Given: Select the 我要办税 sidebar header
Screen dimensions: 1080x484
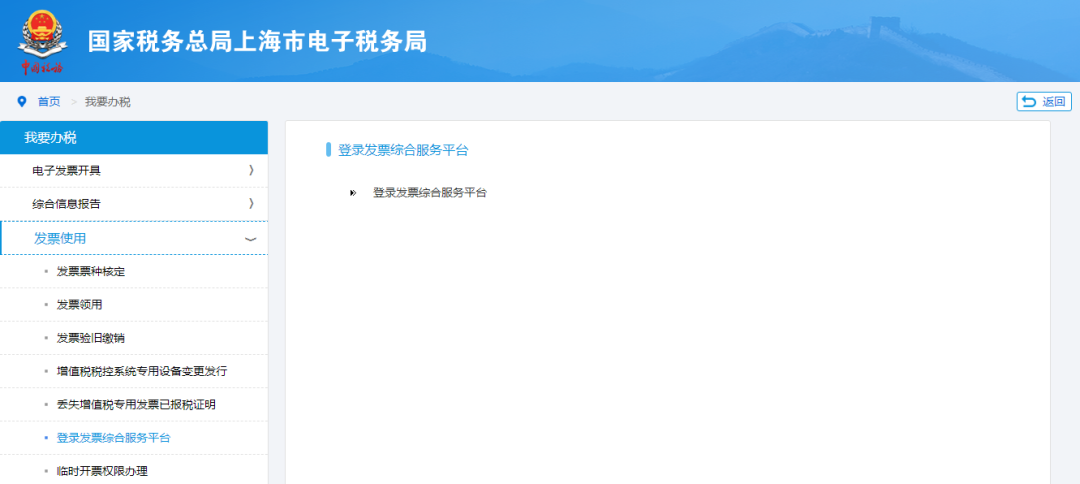Looking at the screenshot, I should tap(134, 138).
